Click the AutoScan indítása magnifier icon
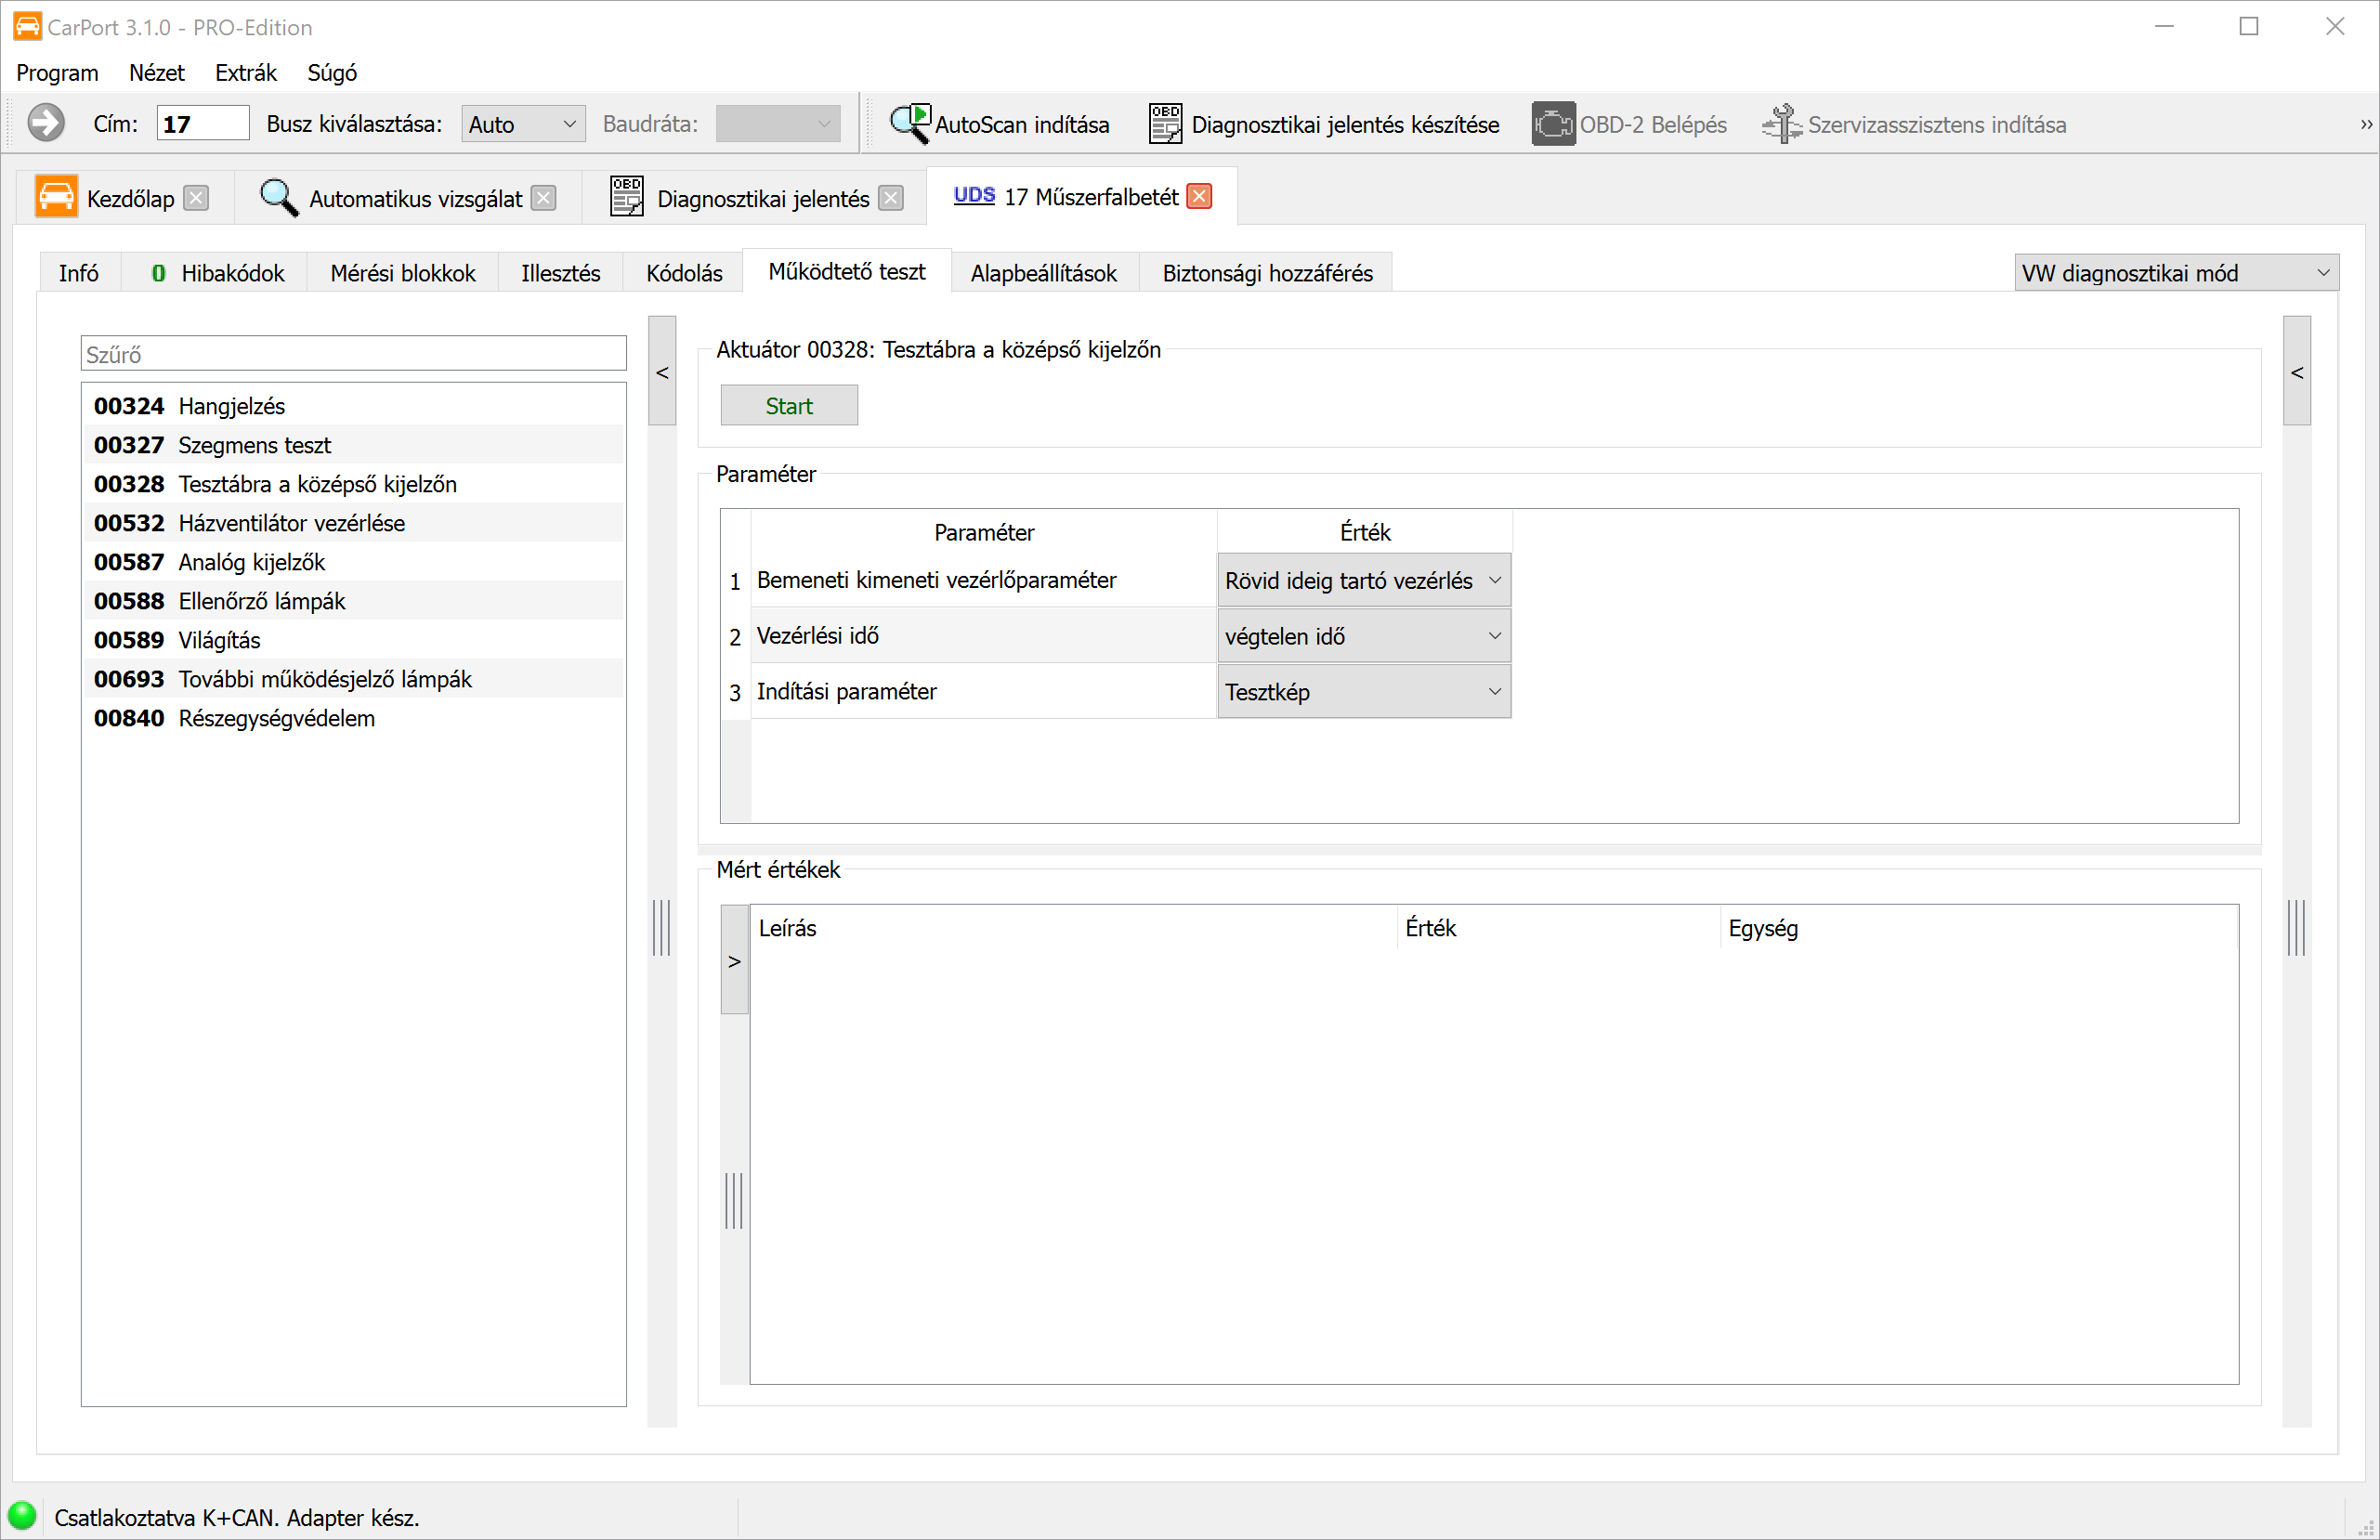Image resolution: width=2380 pixels, height=1540 pixels. coord(909,124)
